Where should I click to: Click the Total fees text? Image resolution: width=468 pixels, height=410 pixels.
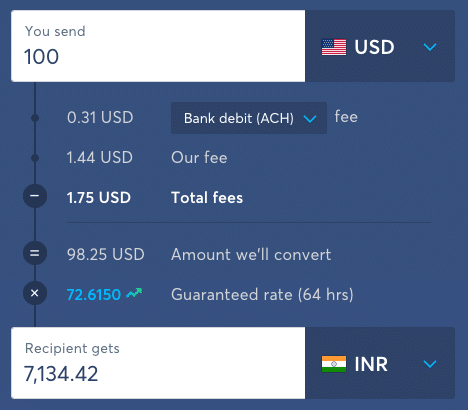pos(207,198)
